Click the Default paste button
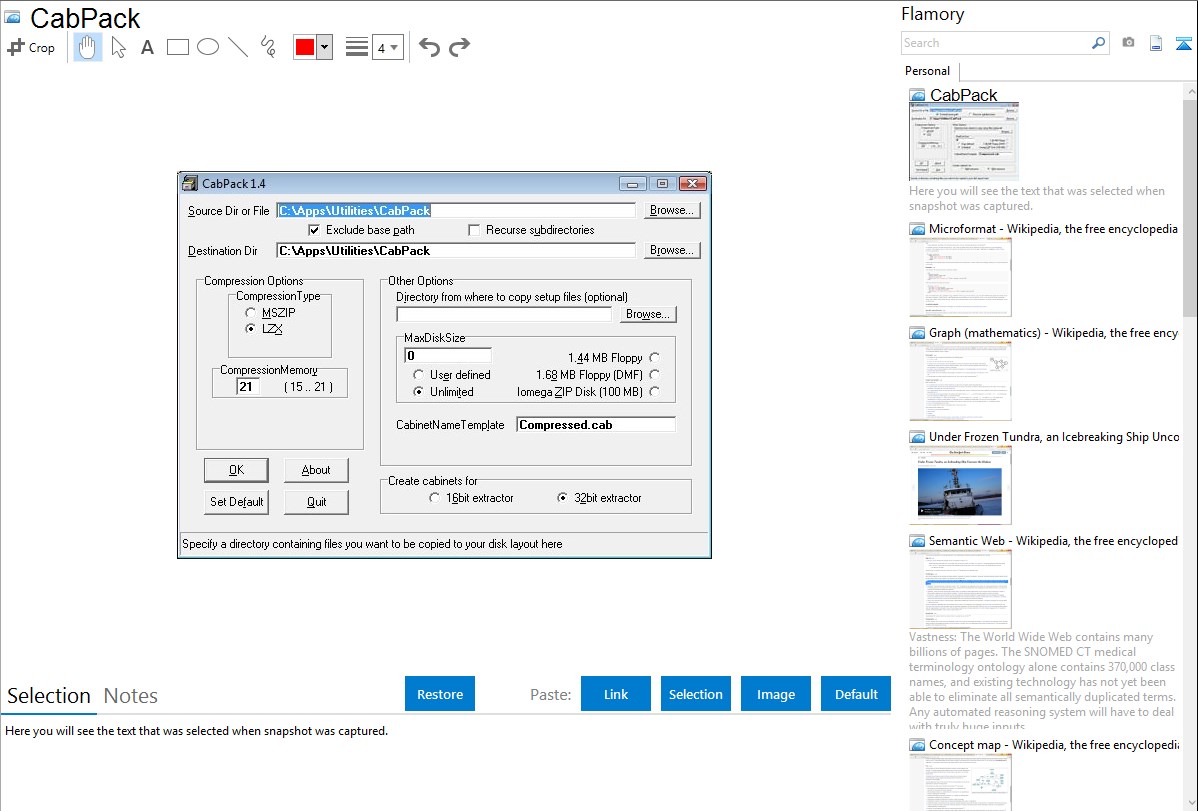The width and height of the screenshot is (1198, 811). click(856, 694)
